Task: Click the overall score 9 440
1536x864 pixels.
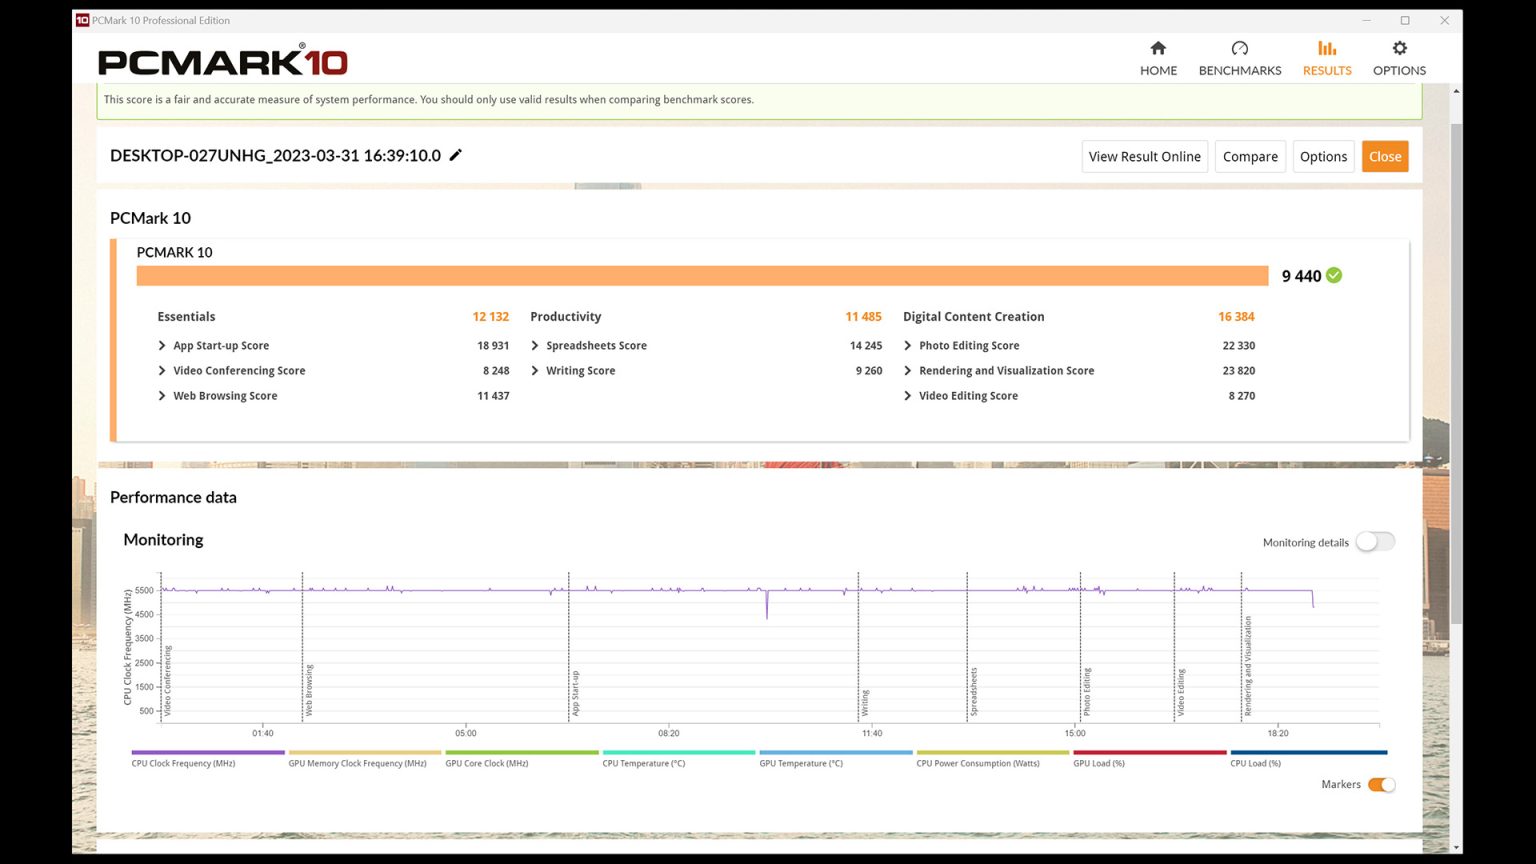Action: 1301,276
